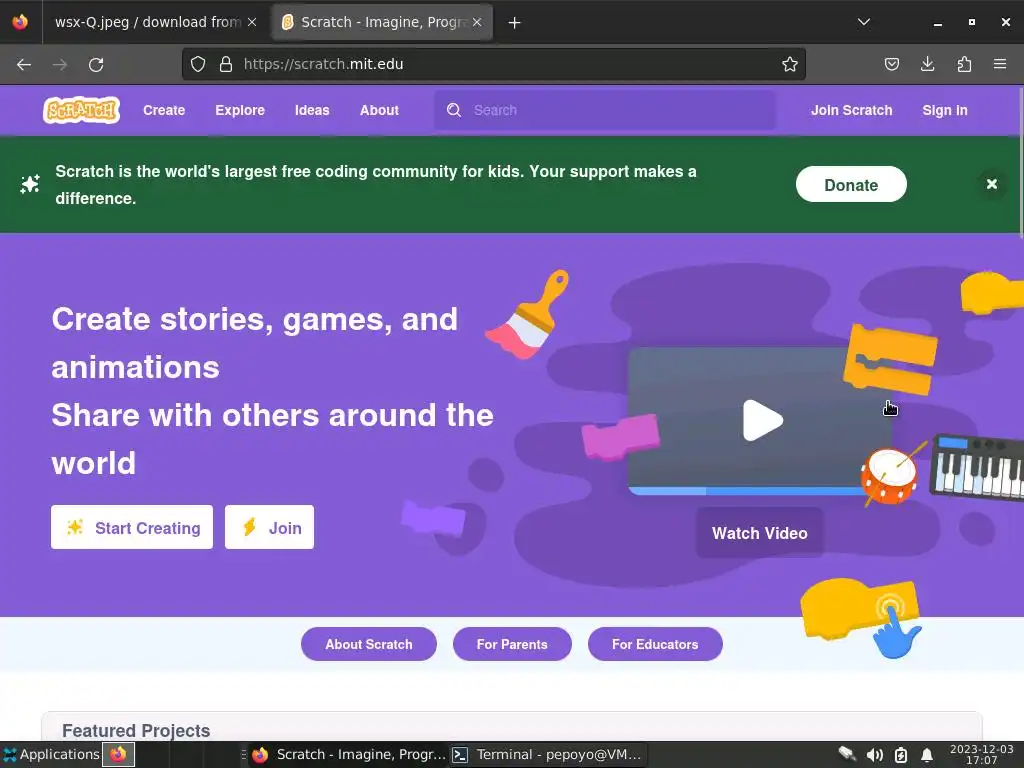1024x768 pixels.
Task: Open the About Scratch link
Action: [x=368, y=644]
